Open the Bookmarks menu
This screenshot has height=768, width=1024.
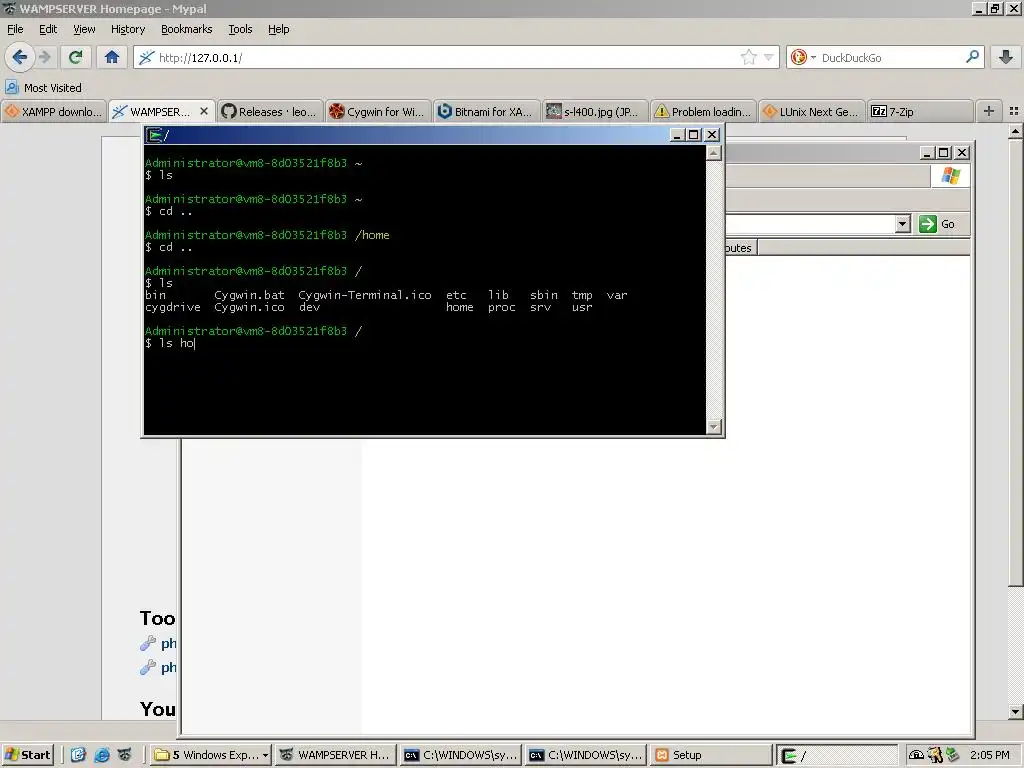click(187, 29)
